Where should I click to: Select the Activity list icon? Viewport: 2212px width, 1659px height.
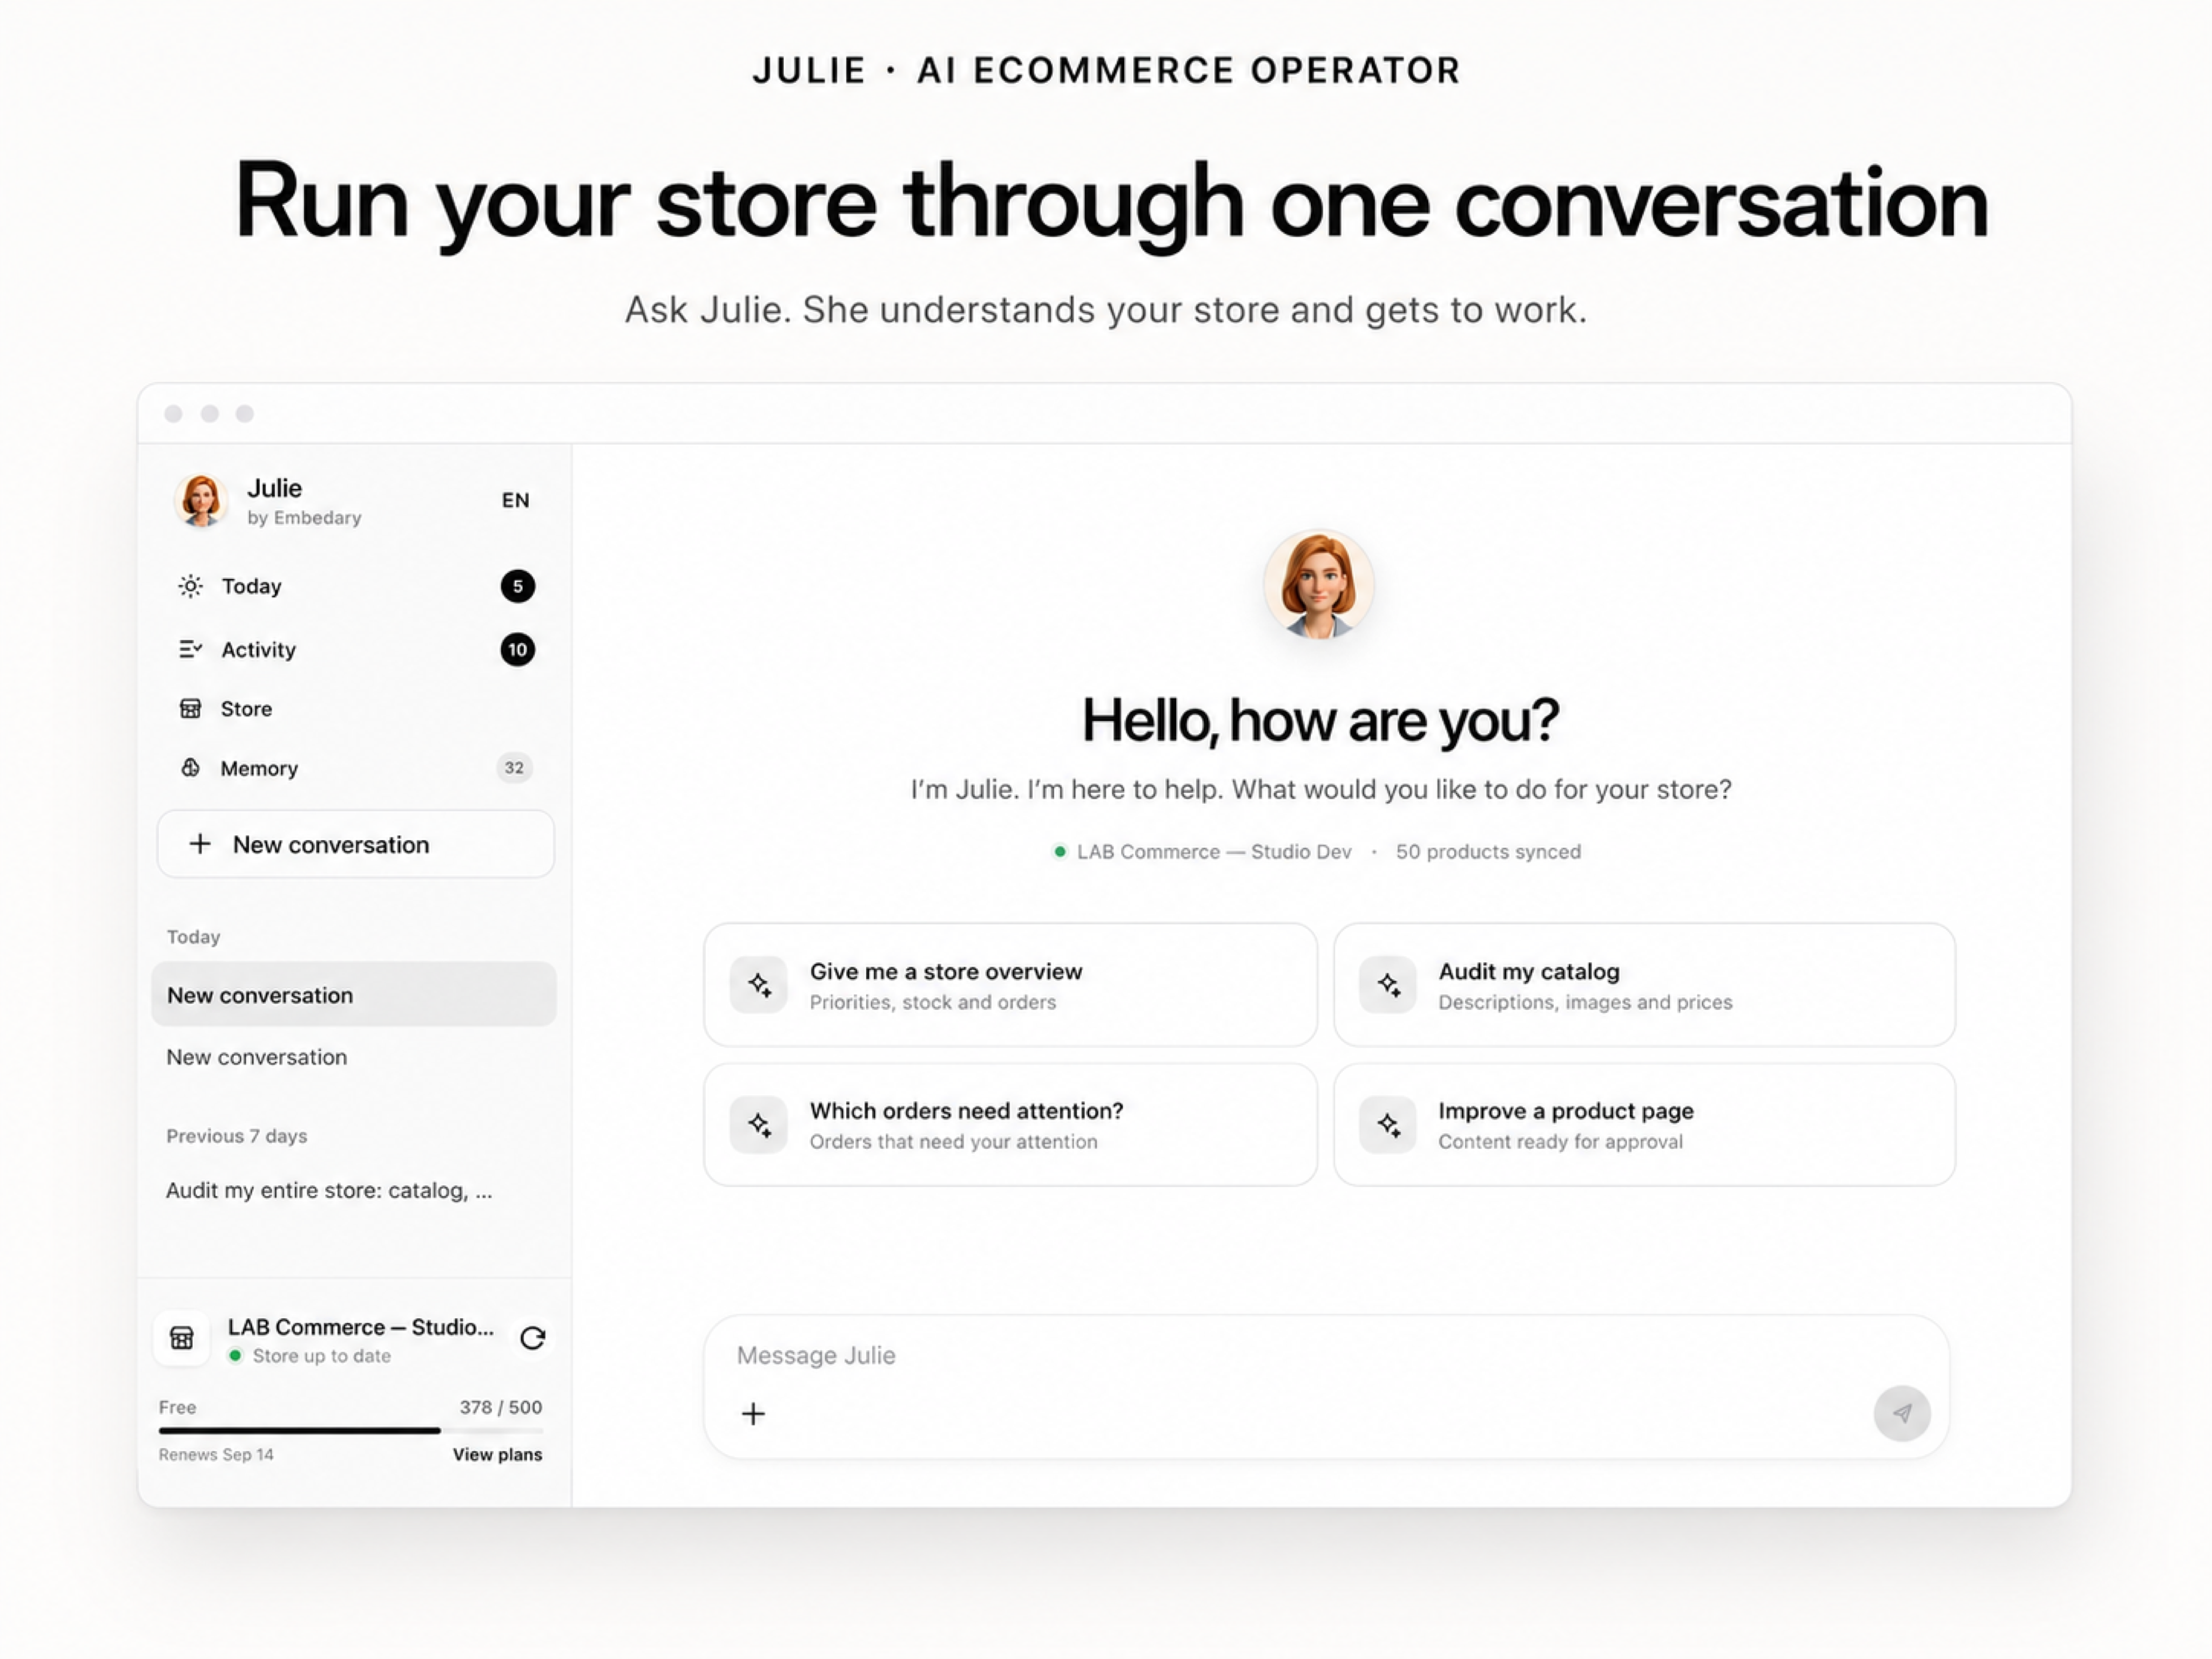coord(190,650)
